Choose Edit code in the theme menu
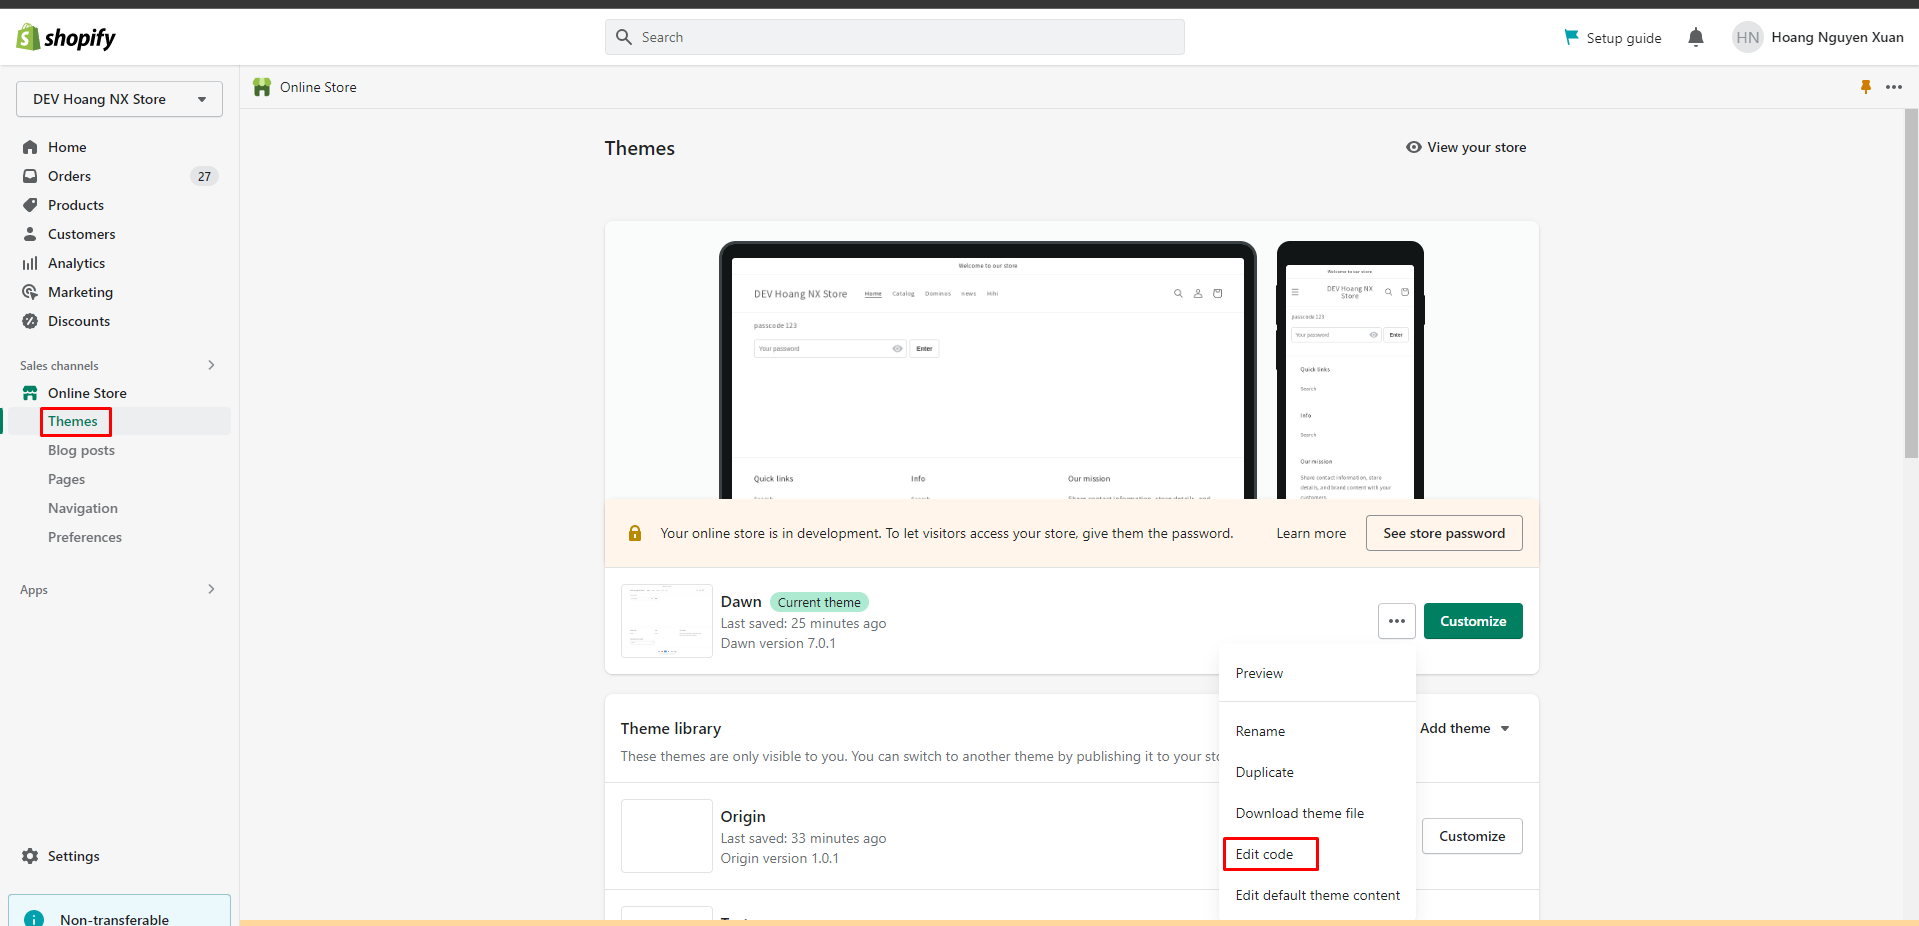The height and width of the screenshot is (926, 1919). [1317, 854]
